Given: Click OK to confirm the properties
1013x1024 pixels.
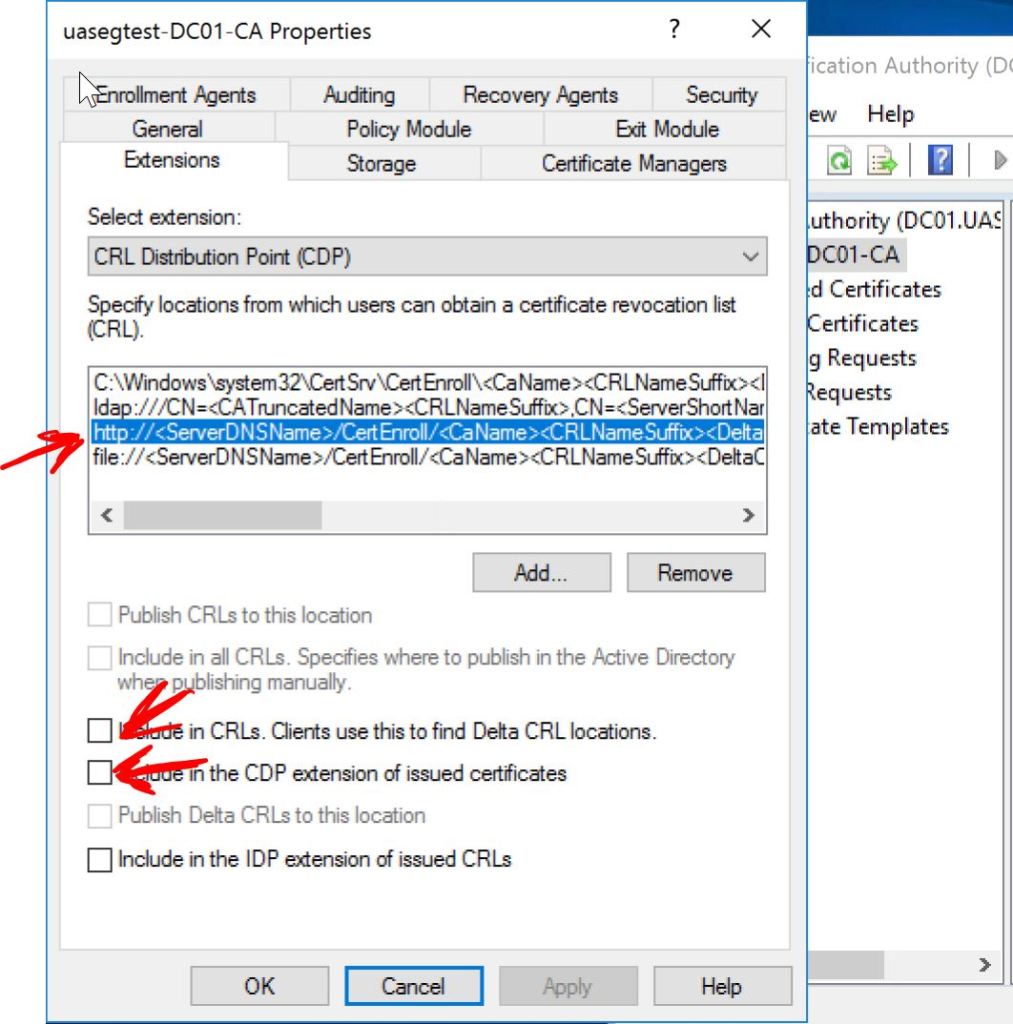Looking at the screenshot, I should tap(259, 986).
